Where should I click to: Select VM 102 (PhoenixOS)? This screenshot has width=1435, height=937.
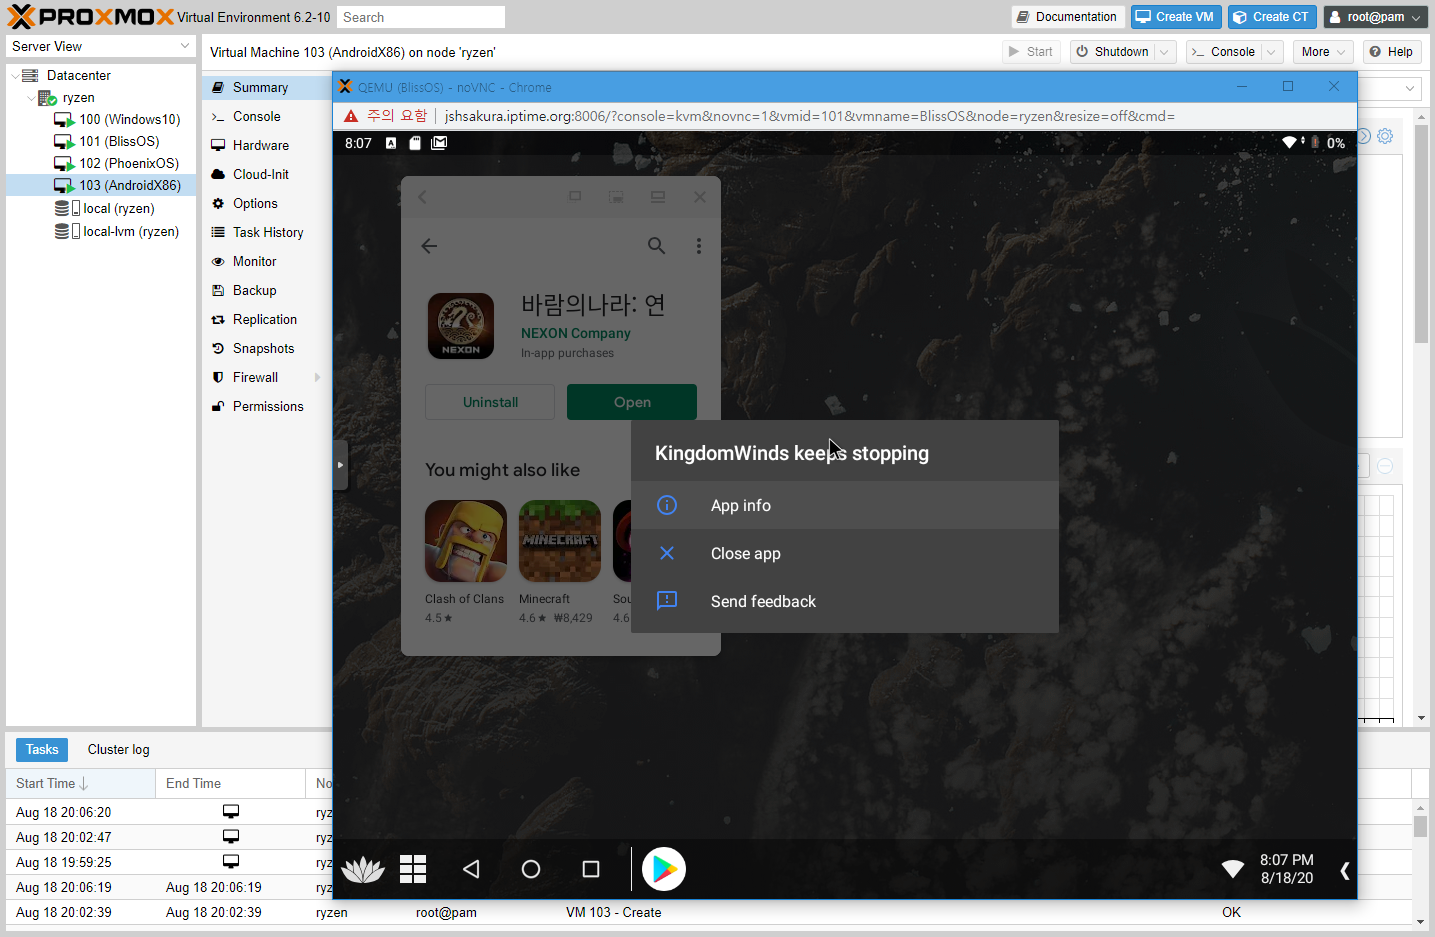pos(129,163)
